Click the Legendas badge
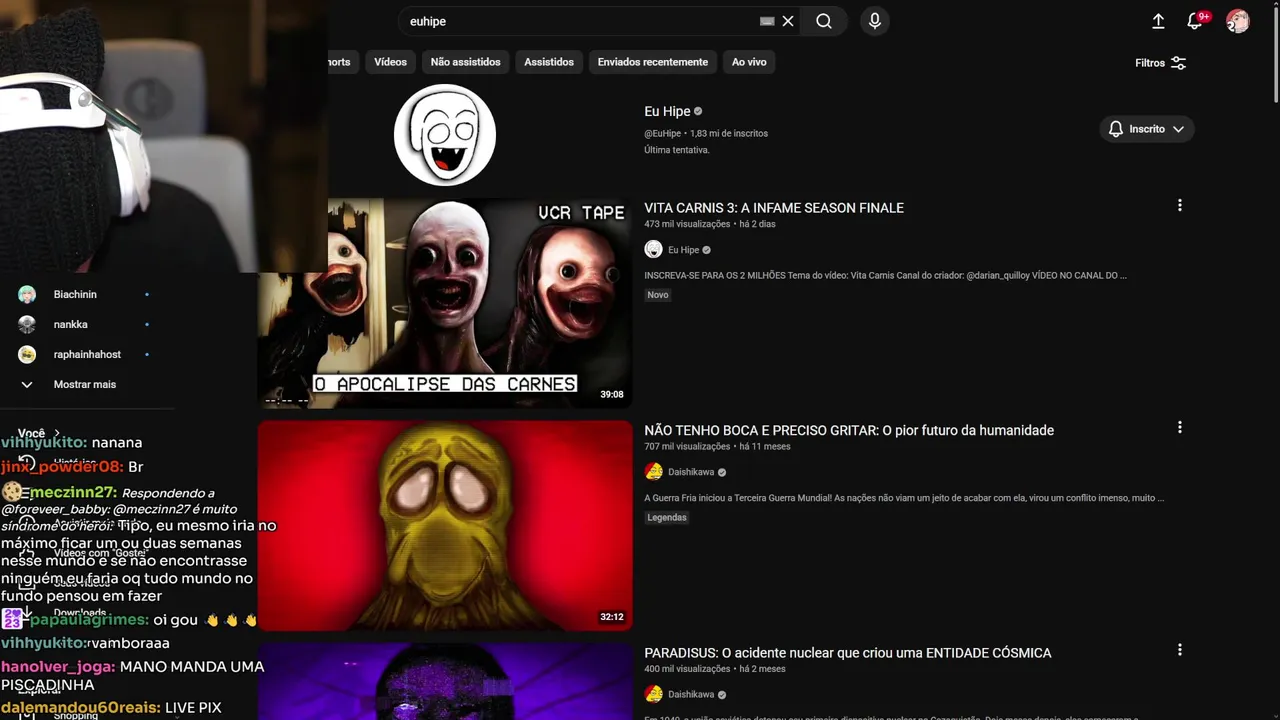 coord(667,517)
